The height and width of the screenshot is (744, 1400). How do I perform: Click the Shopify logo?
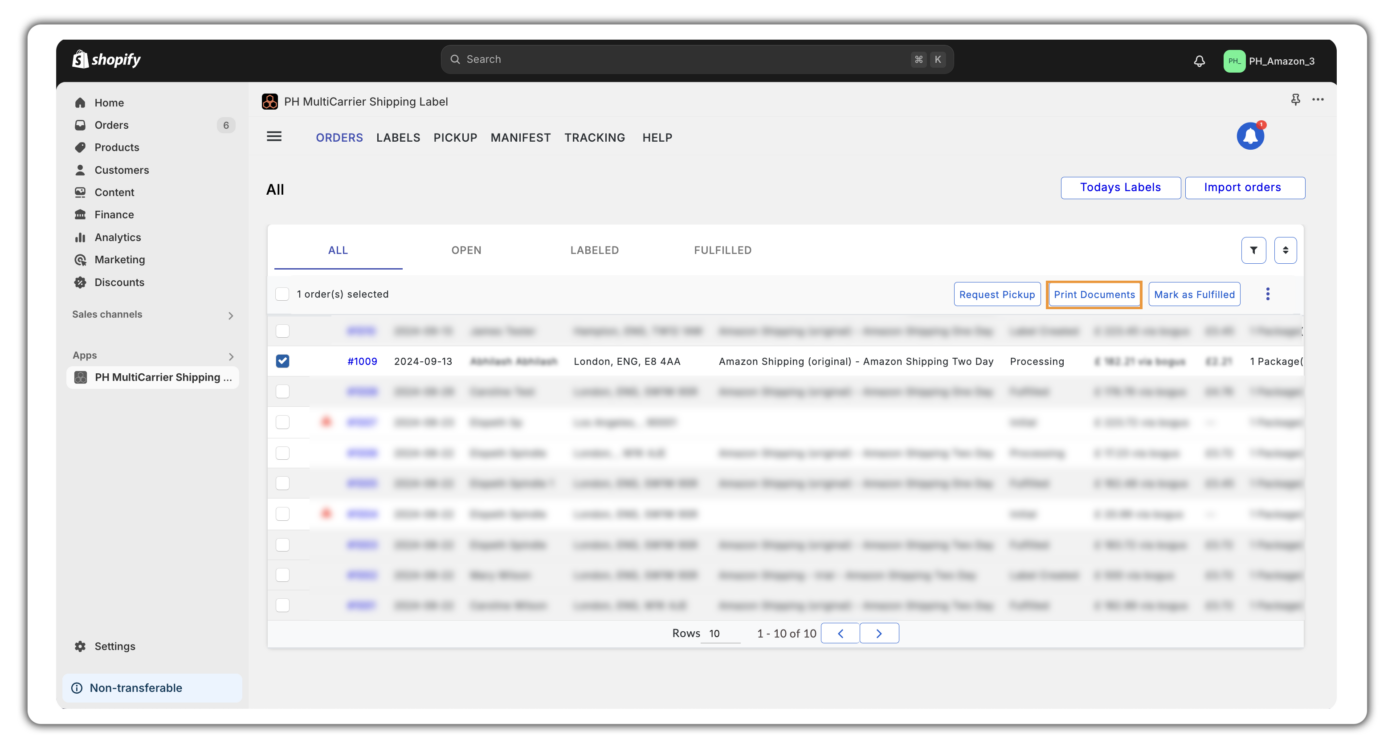[x=107, y=60]
